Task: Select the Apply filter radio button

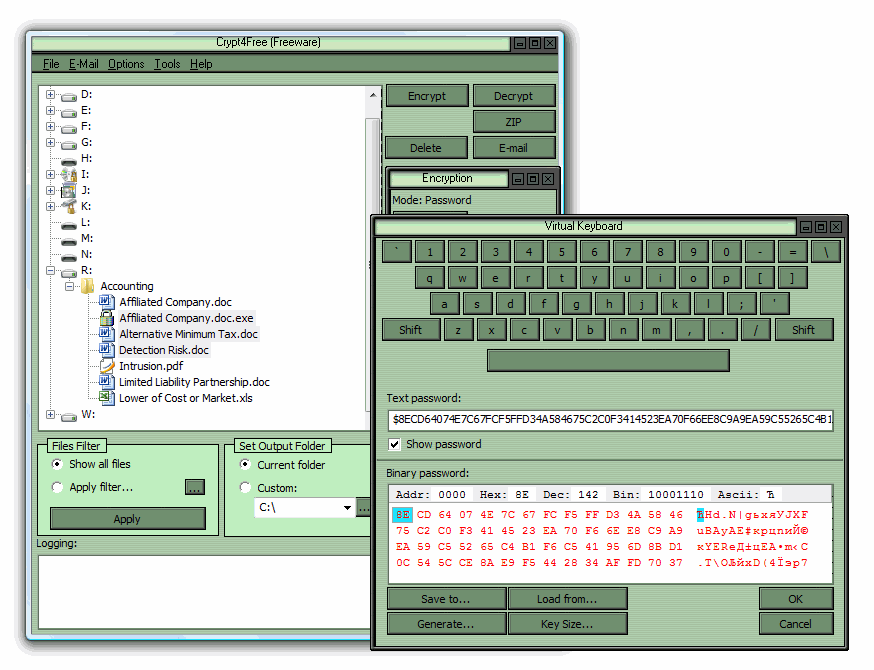Action: pyautogui.click(x=57, y=487)
